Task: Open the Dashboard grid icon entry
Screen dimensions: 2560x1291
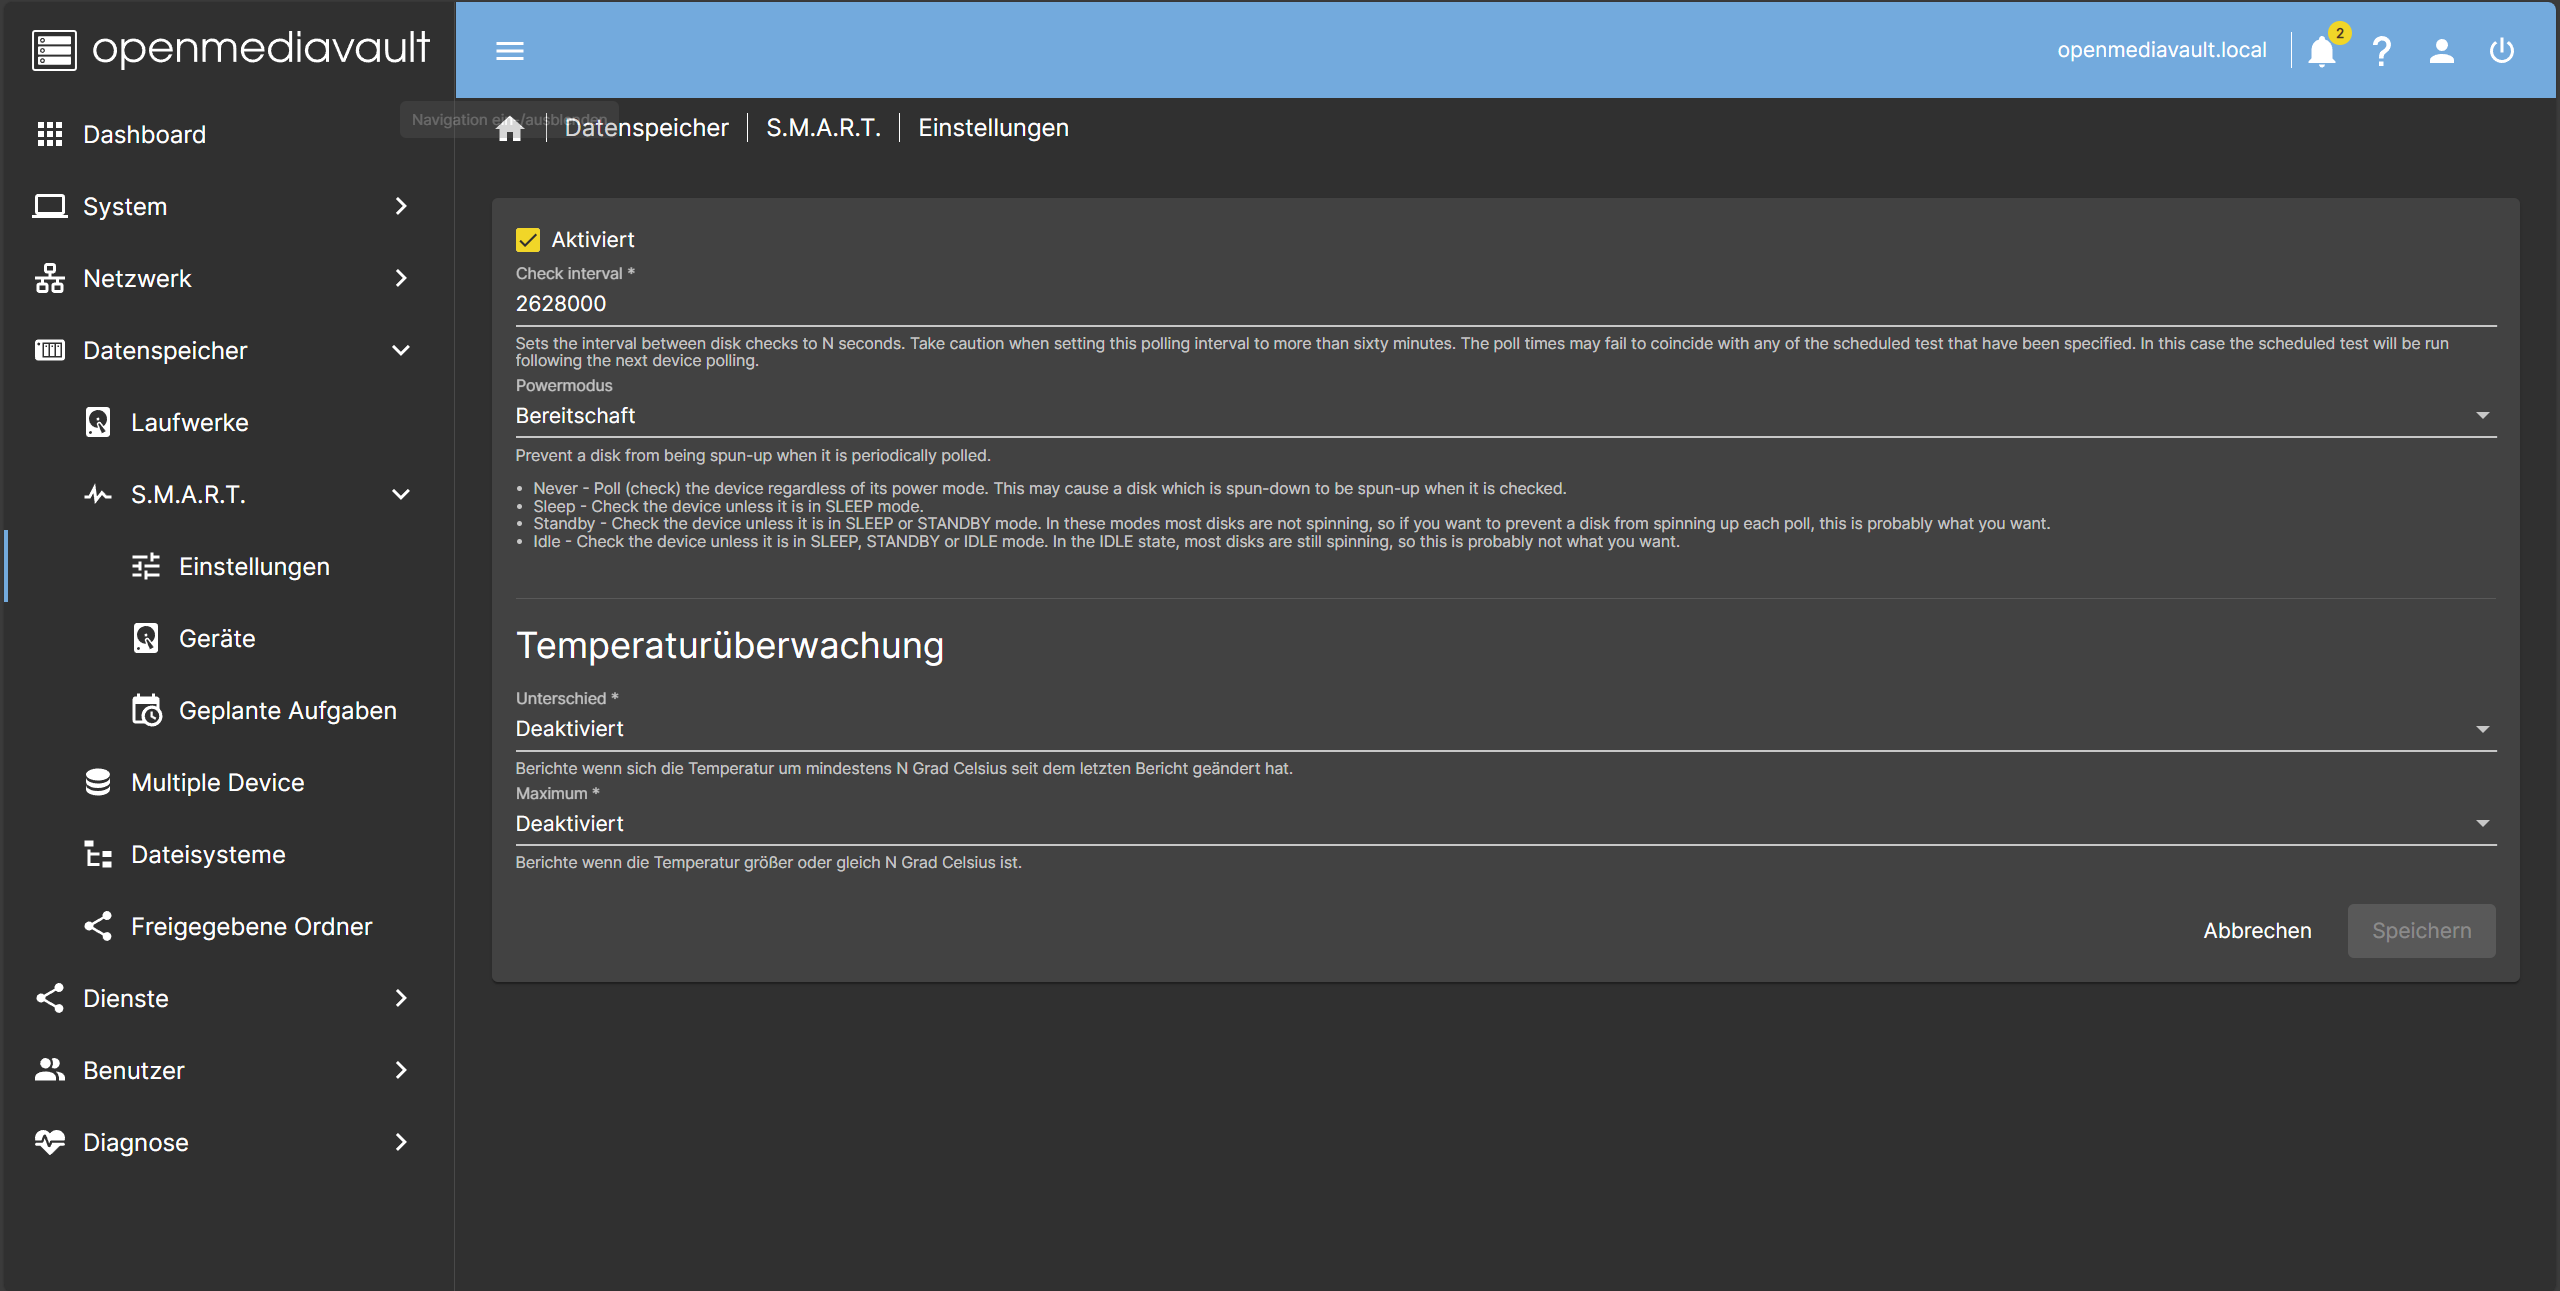Action: tap(50, 135)
